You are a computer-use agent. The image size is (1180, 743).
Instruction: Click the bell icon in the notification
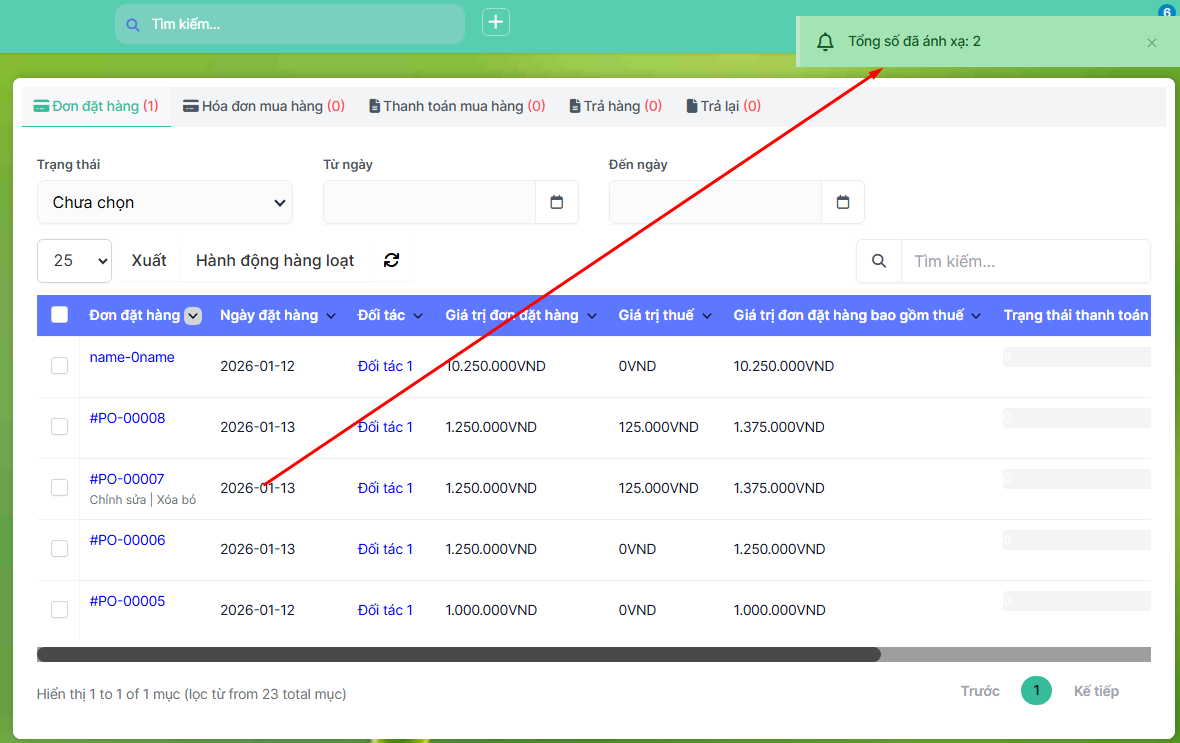[x=825, y=42]
